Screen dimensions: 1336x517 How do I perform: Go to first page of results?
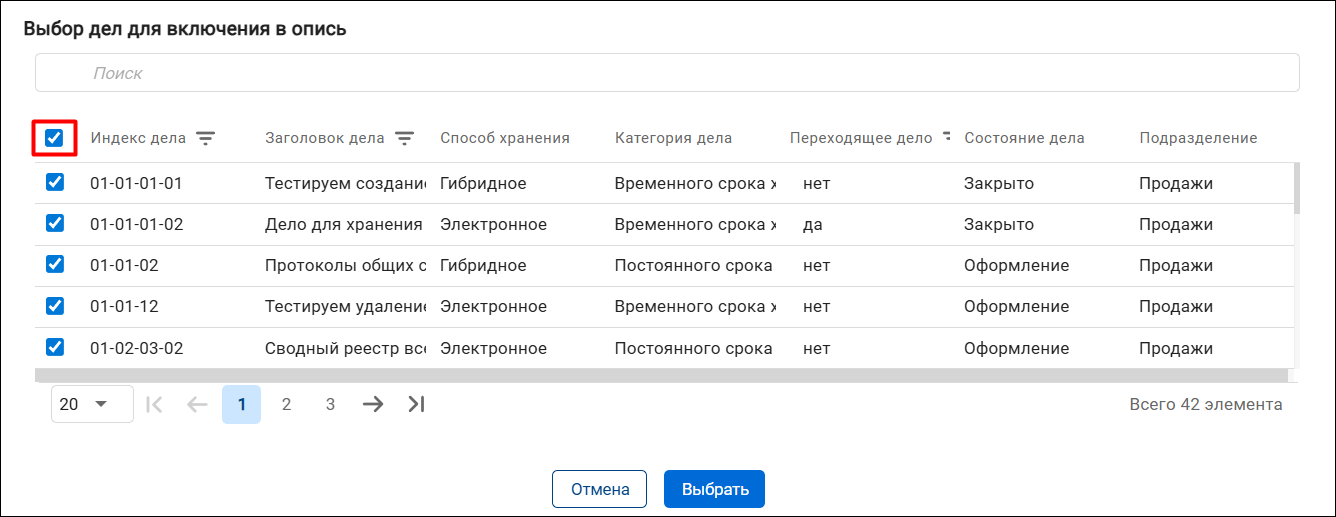[x=154, y=404]
